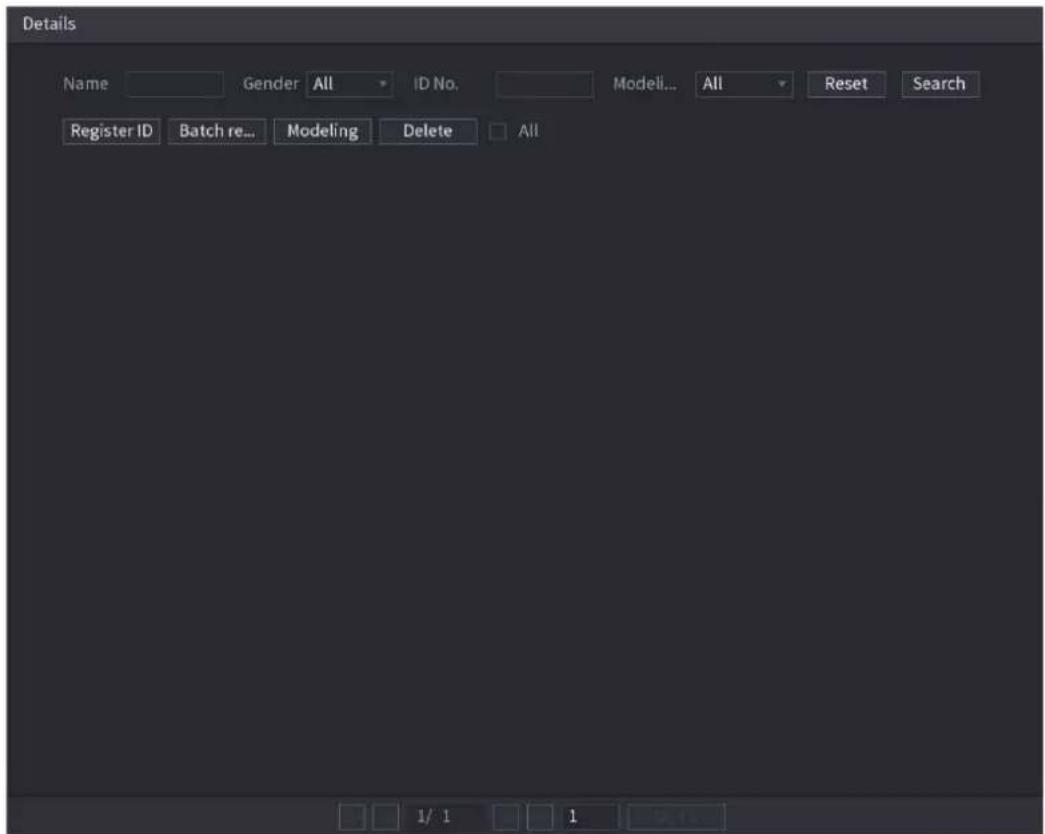Click the Batch register button
This screenshot has height=834, width=1045.
[x=217, y=131]
